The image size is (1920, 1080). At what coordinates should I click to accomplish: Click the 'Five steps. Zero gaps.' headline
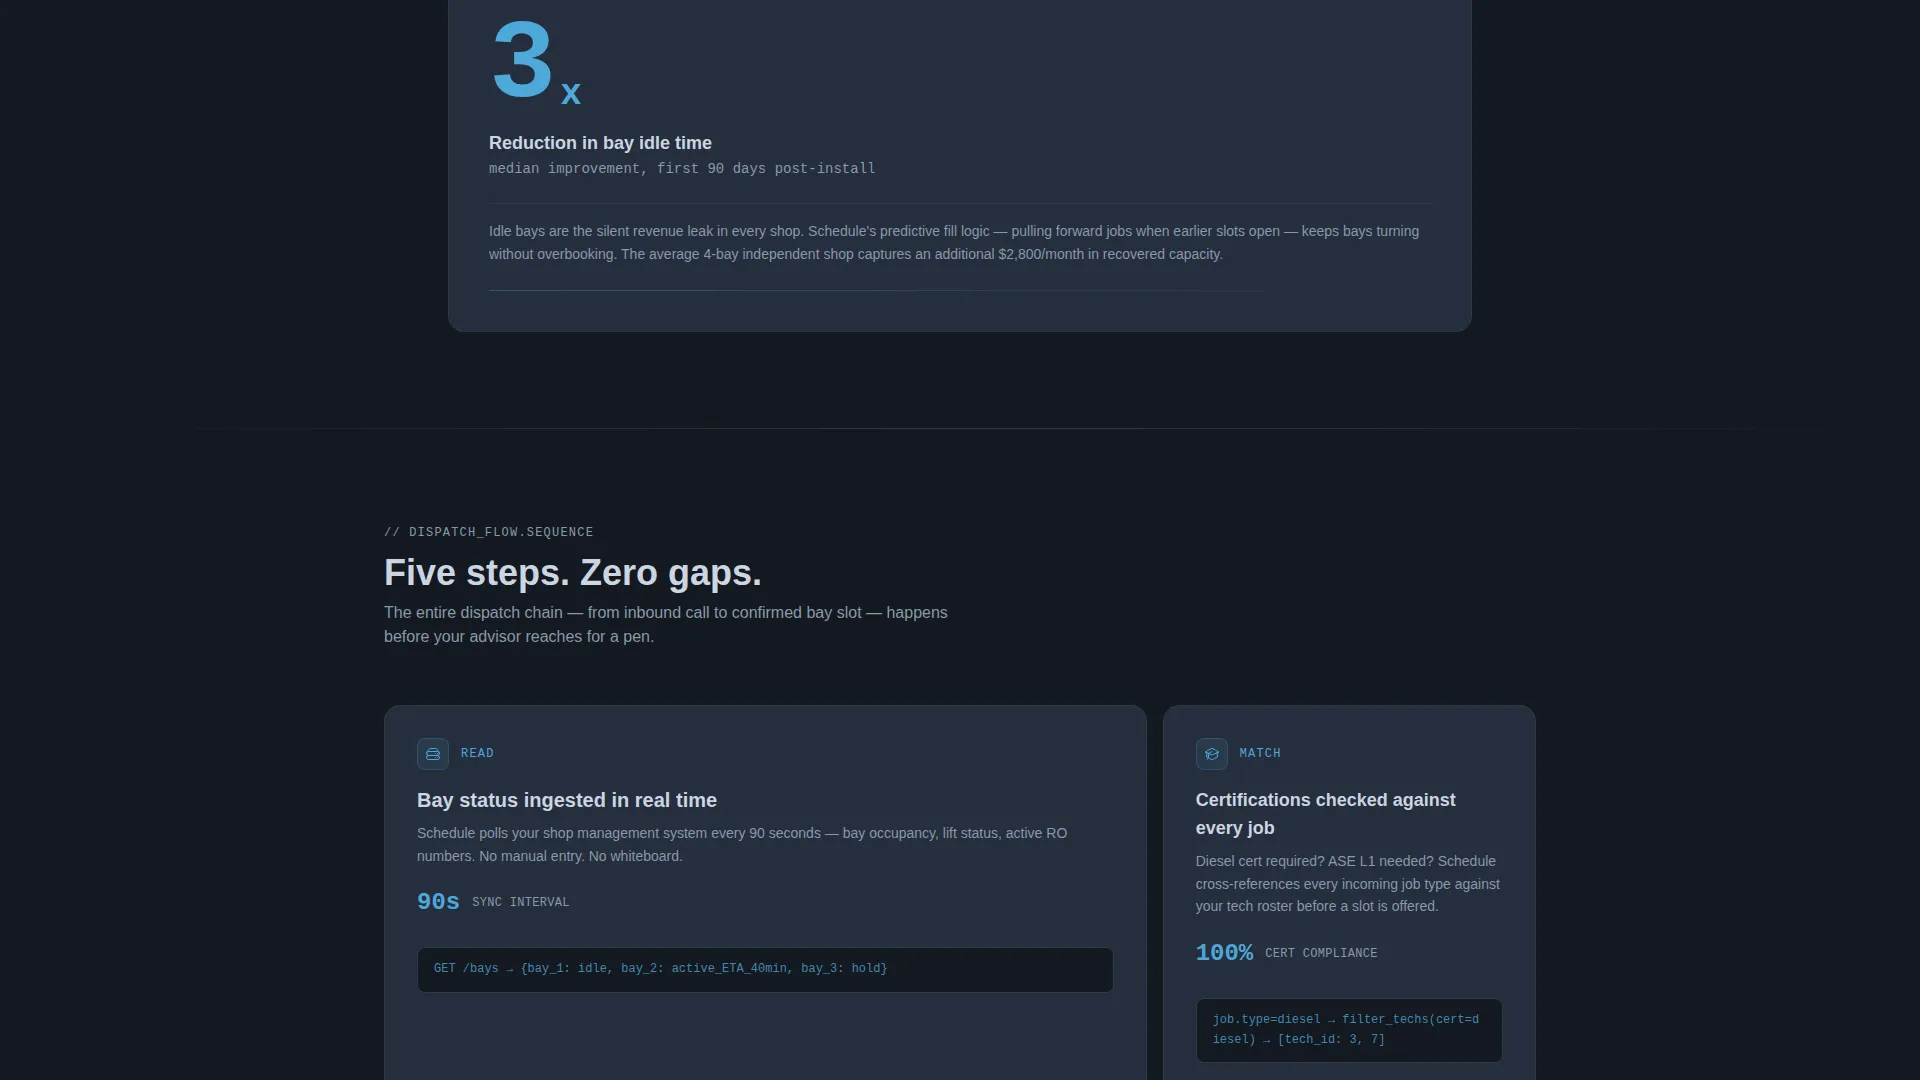(x=573, y=573)
